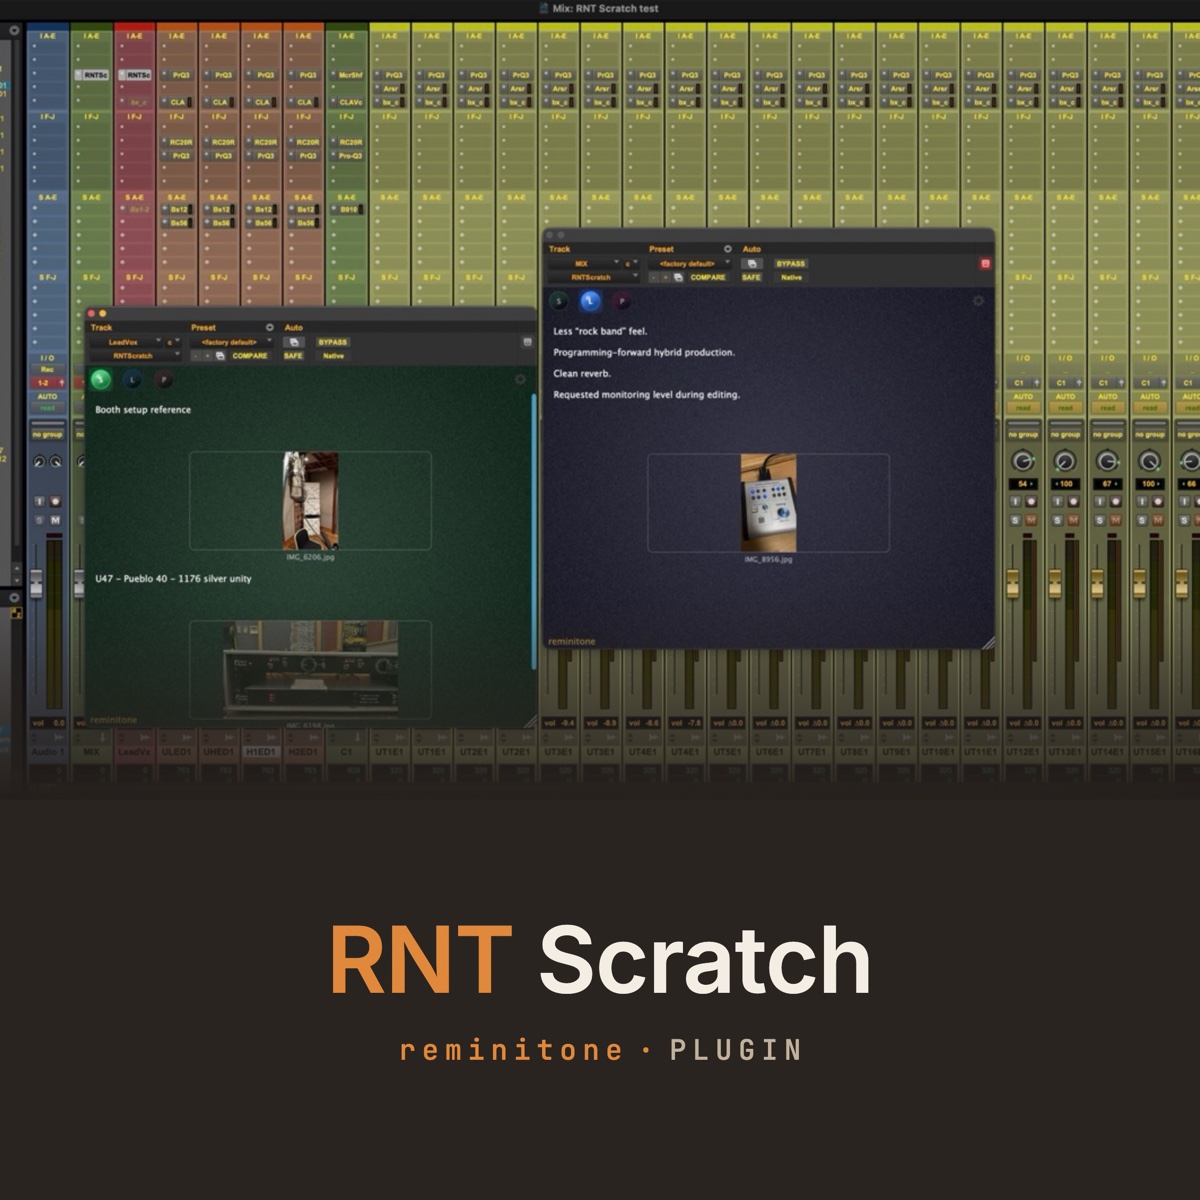The width and height of the screenshot is (1200, 1200).
Task: Click left pan knob on Audio 1 track
Action: (39, 462)
